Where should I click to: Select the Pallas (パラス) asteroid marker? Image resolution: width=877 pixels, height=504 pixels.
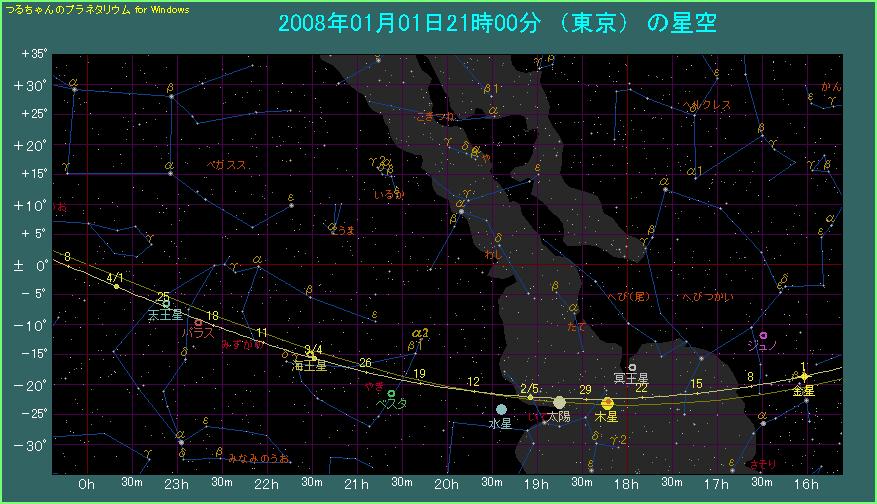199,323
